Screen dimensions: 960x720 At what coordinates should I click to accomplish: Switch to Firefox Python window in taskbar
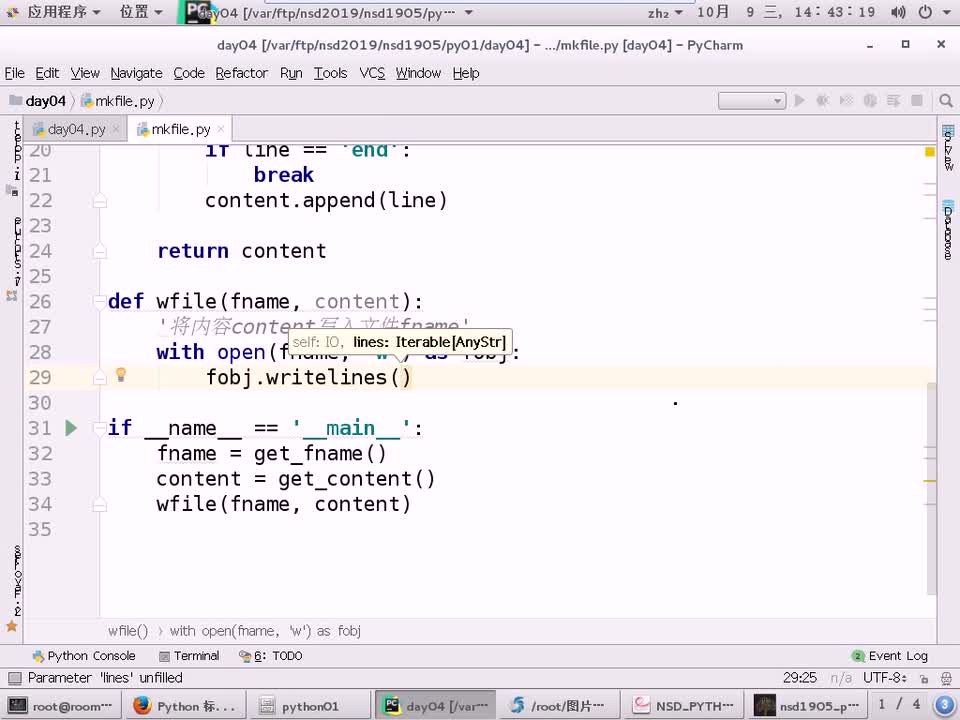[184, 706]
